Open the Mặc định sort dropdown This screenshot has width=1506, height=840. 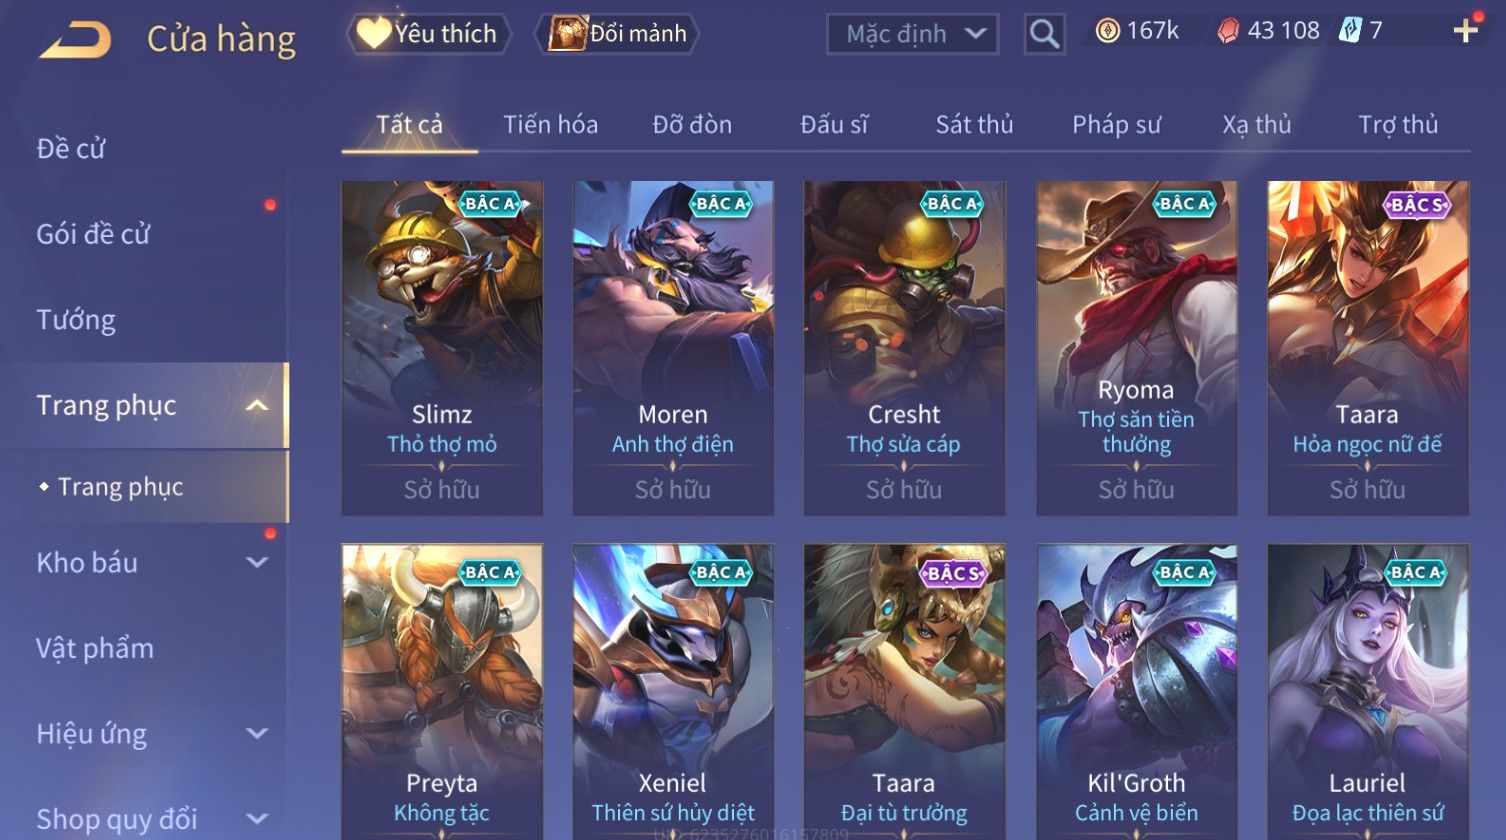pos(912,35)
